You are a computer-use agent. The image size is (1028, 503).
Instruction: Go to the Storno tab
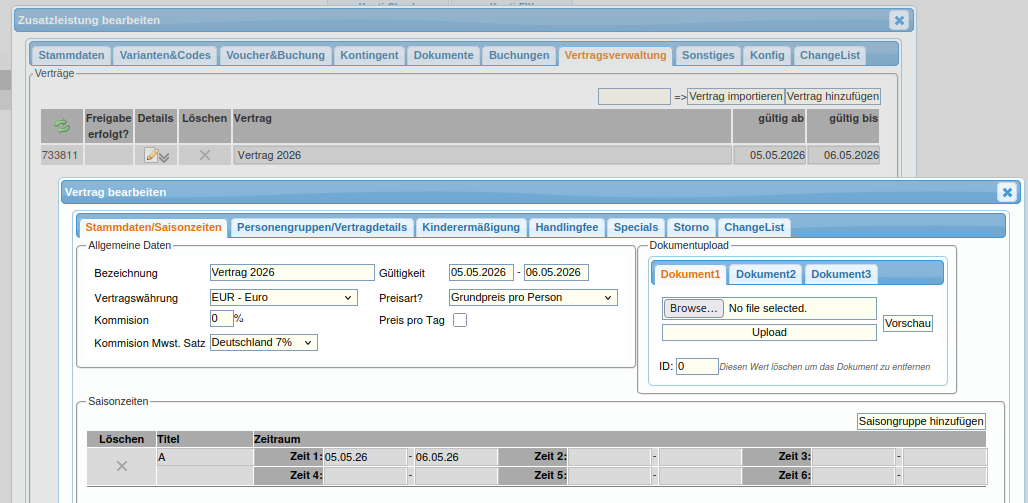click(691, 227)
